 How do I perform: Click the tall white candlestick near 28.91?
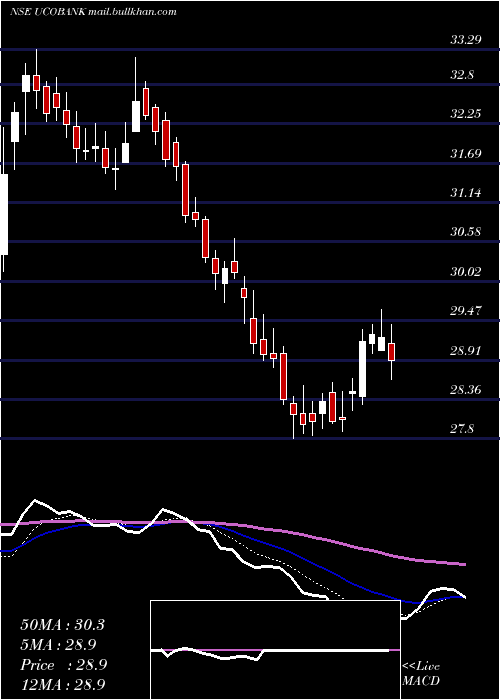pos(362,369)
